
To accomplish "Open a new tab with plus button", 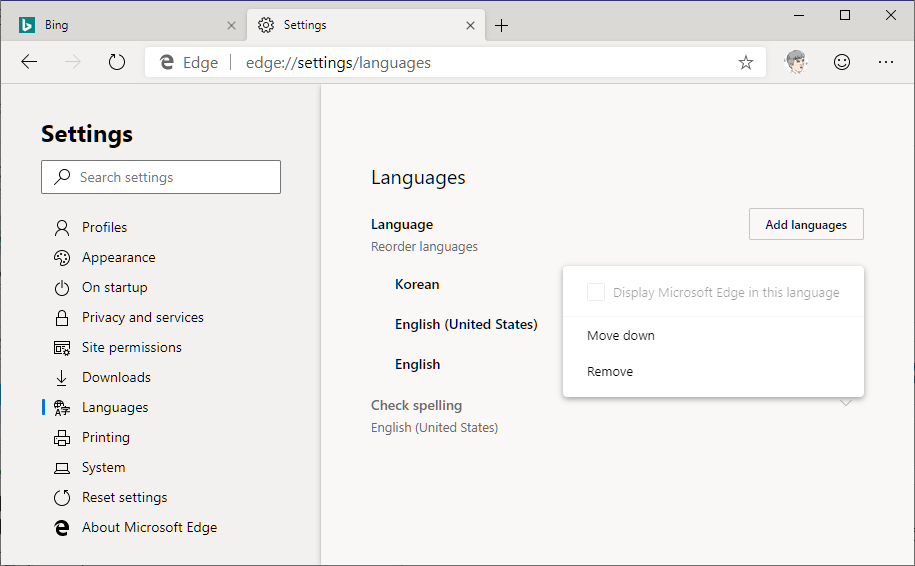I will pyautogui.click(x=501, y=26).
